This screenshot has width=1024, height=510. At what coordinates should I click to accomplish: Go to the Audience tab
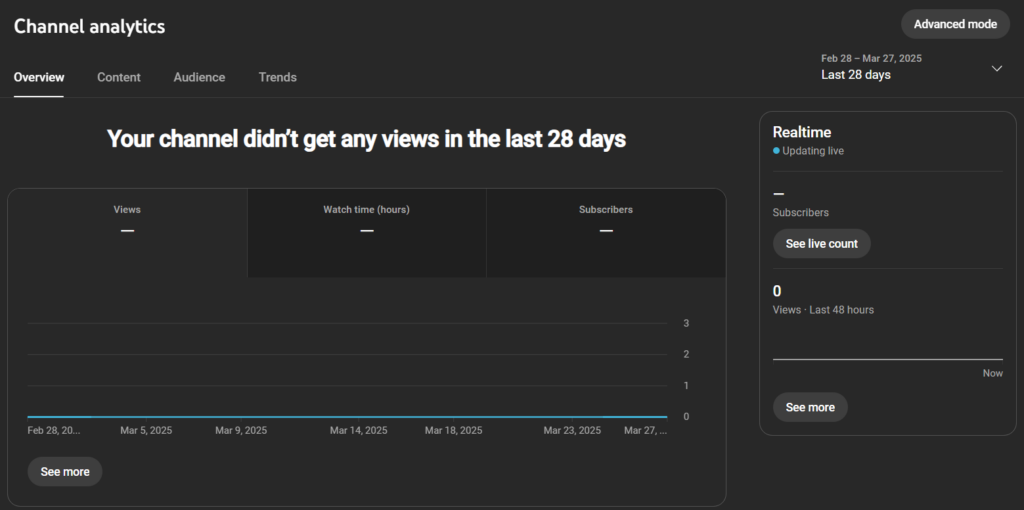199,77
